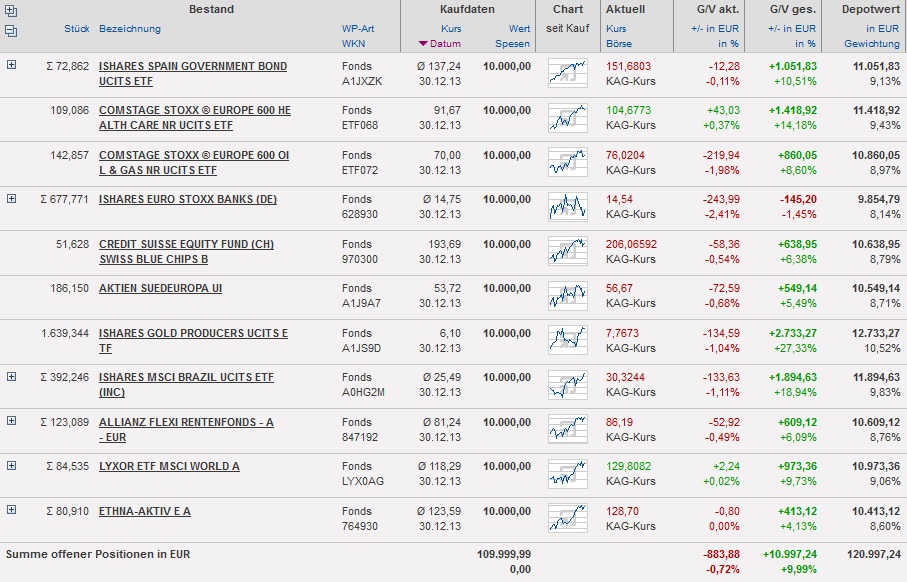The image size is (907, 582).
Task: Sort by the Gewichtung column header
Action: point(871,44)
